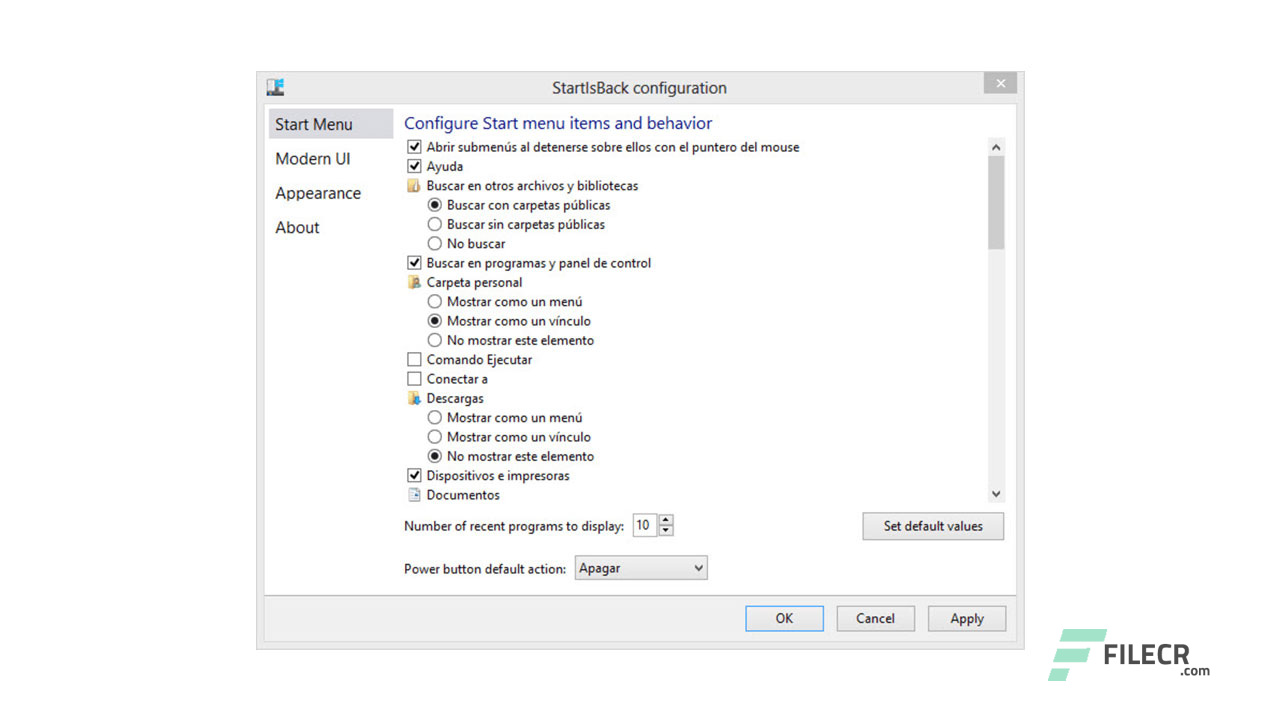1280x720 pixels.
Task: Choose No mostrar este elemento for Descargas
Action: (434, 456)
